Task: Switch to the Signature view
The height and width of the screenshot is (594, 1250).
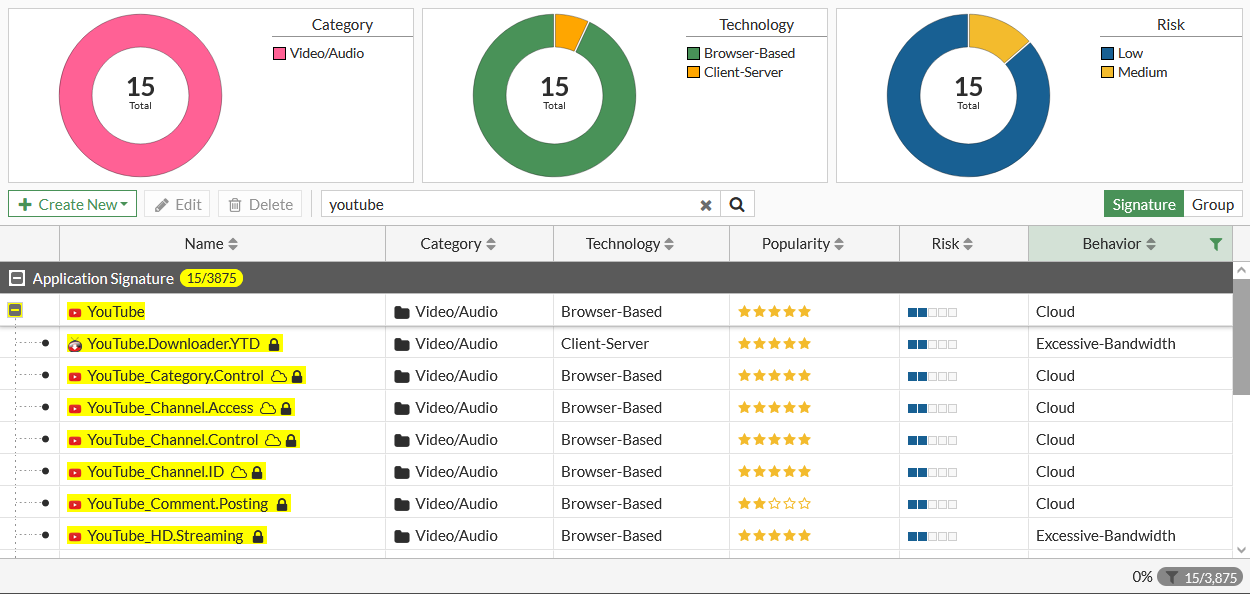Action: (1144, 204)
